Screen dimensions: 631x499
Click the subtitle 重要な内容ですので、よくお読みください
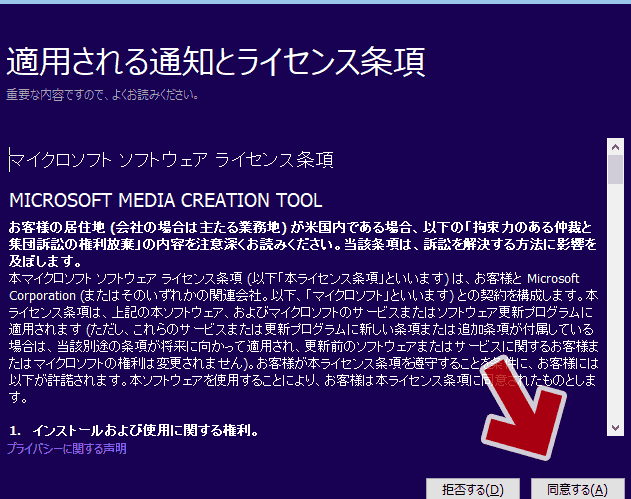[x=102, y=95]
